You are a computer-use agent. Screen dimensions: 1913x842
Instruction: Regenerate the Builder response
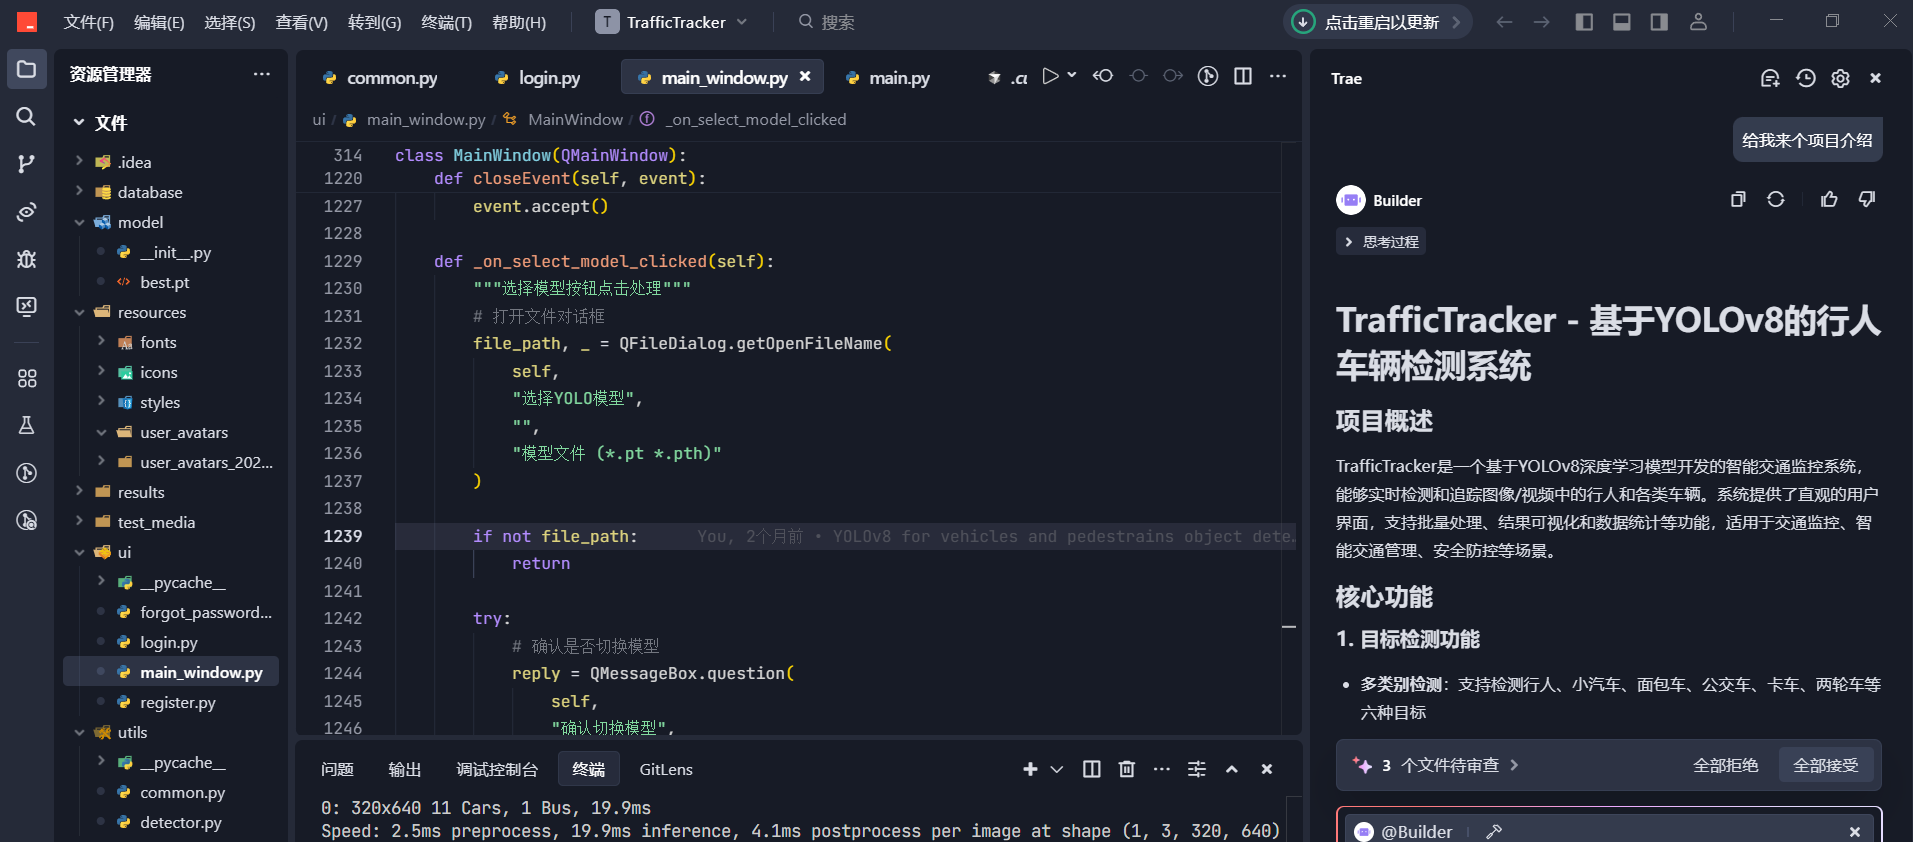(x=1776, y=199)
